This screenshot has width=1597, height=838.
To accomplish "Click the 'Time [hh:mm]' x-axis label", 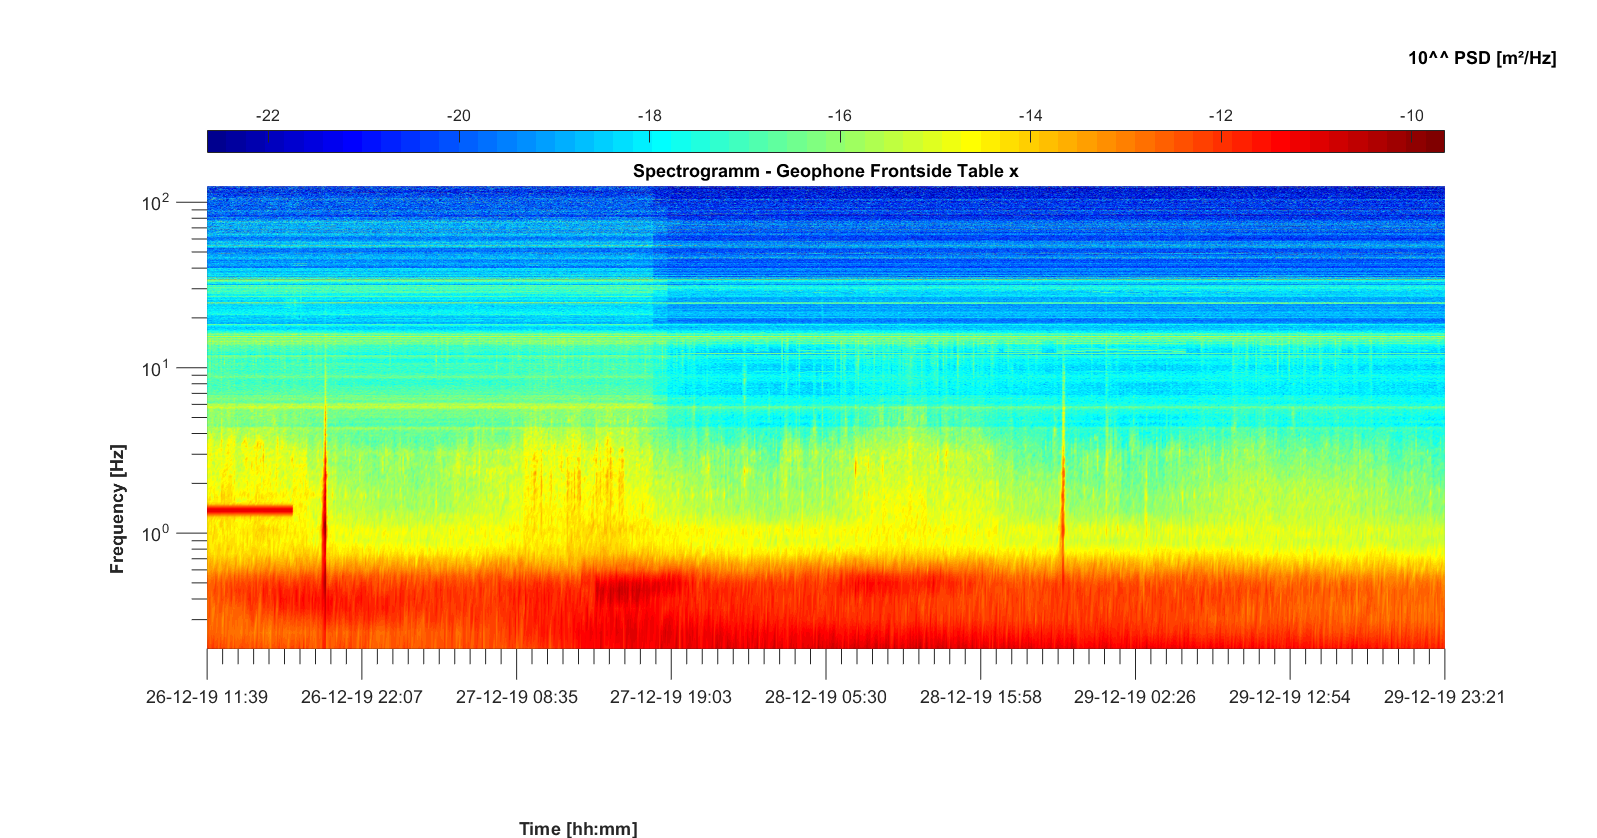I will [x=577, y=828].
